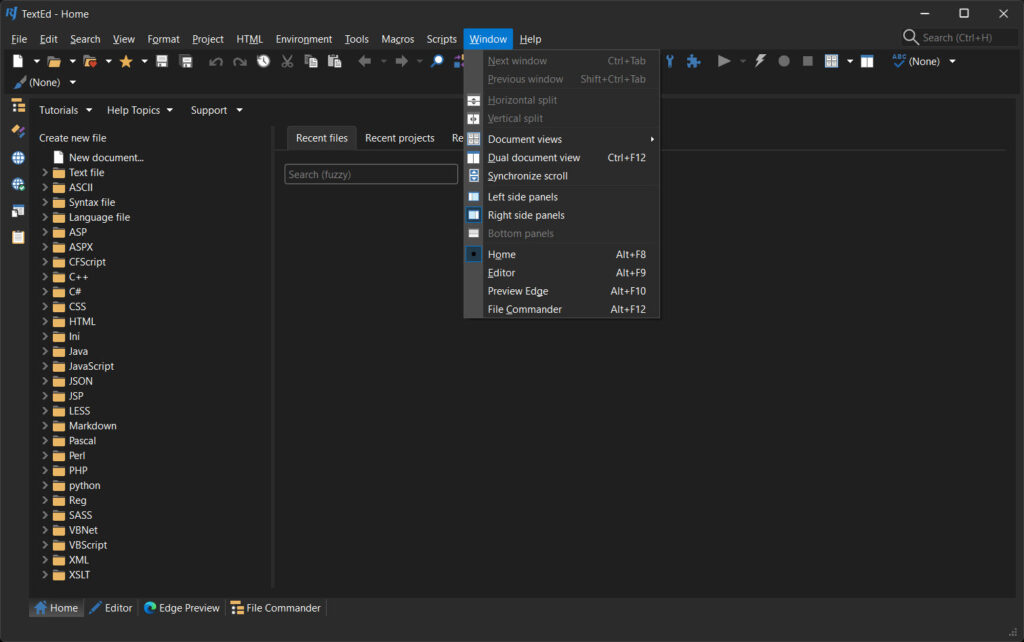Click the open folder toolbar icon
The width and height of the screenshot is (1024, 642).
(54, 61)
